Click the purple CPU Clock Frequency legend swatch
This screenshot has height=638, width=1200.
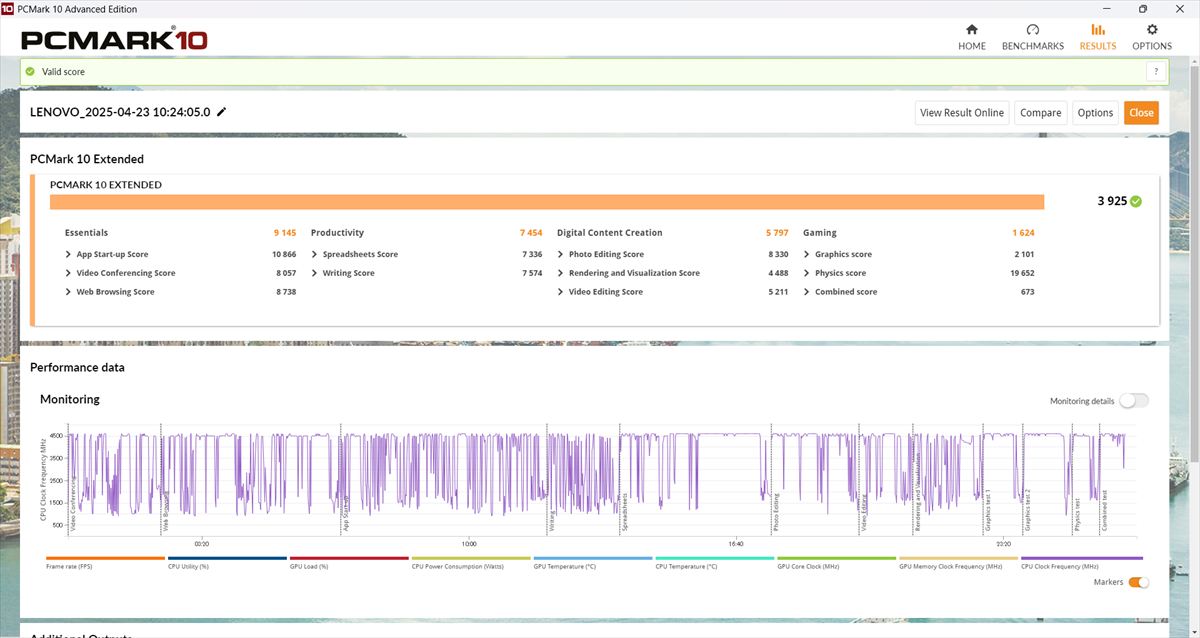1081,558
